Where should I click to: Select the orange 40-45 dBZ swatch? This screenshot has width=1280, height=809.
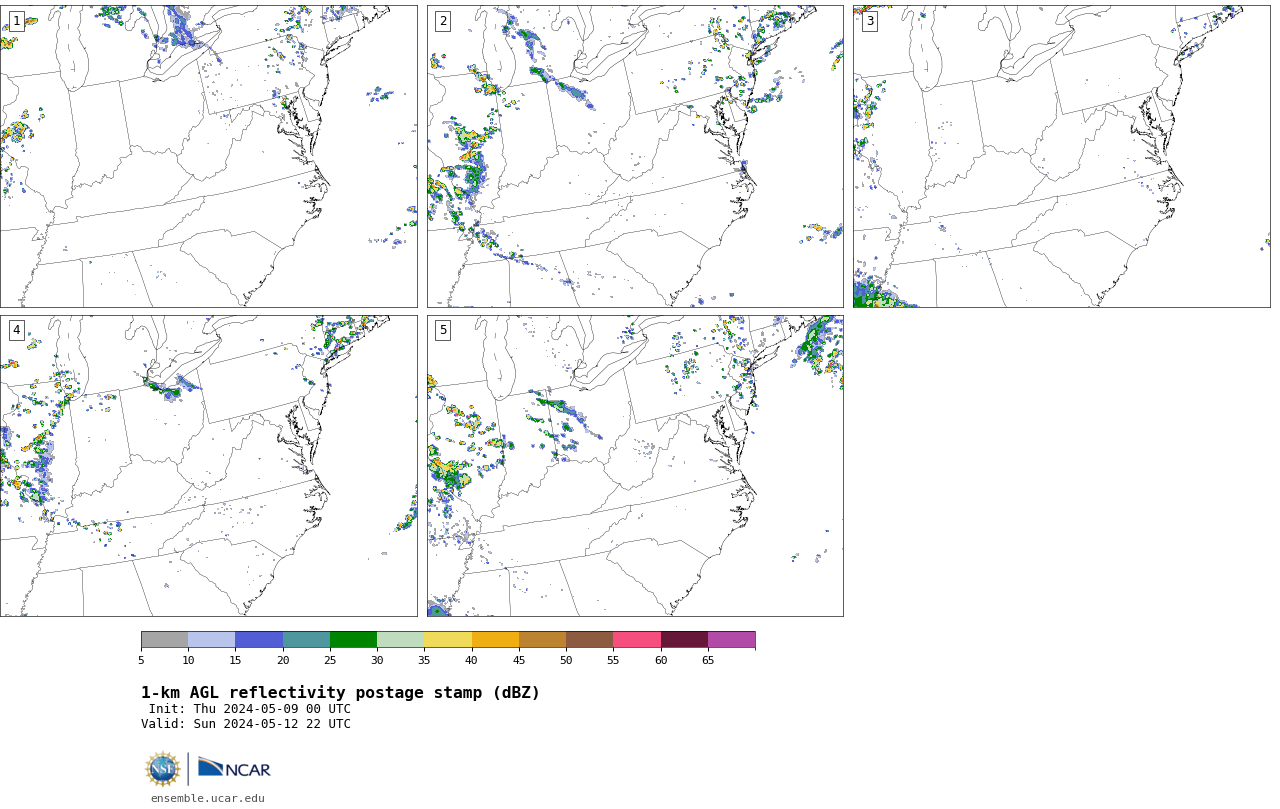coord(495,640)
